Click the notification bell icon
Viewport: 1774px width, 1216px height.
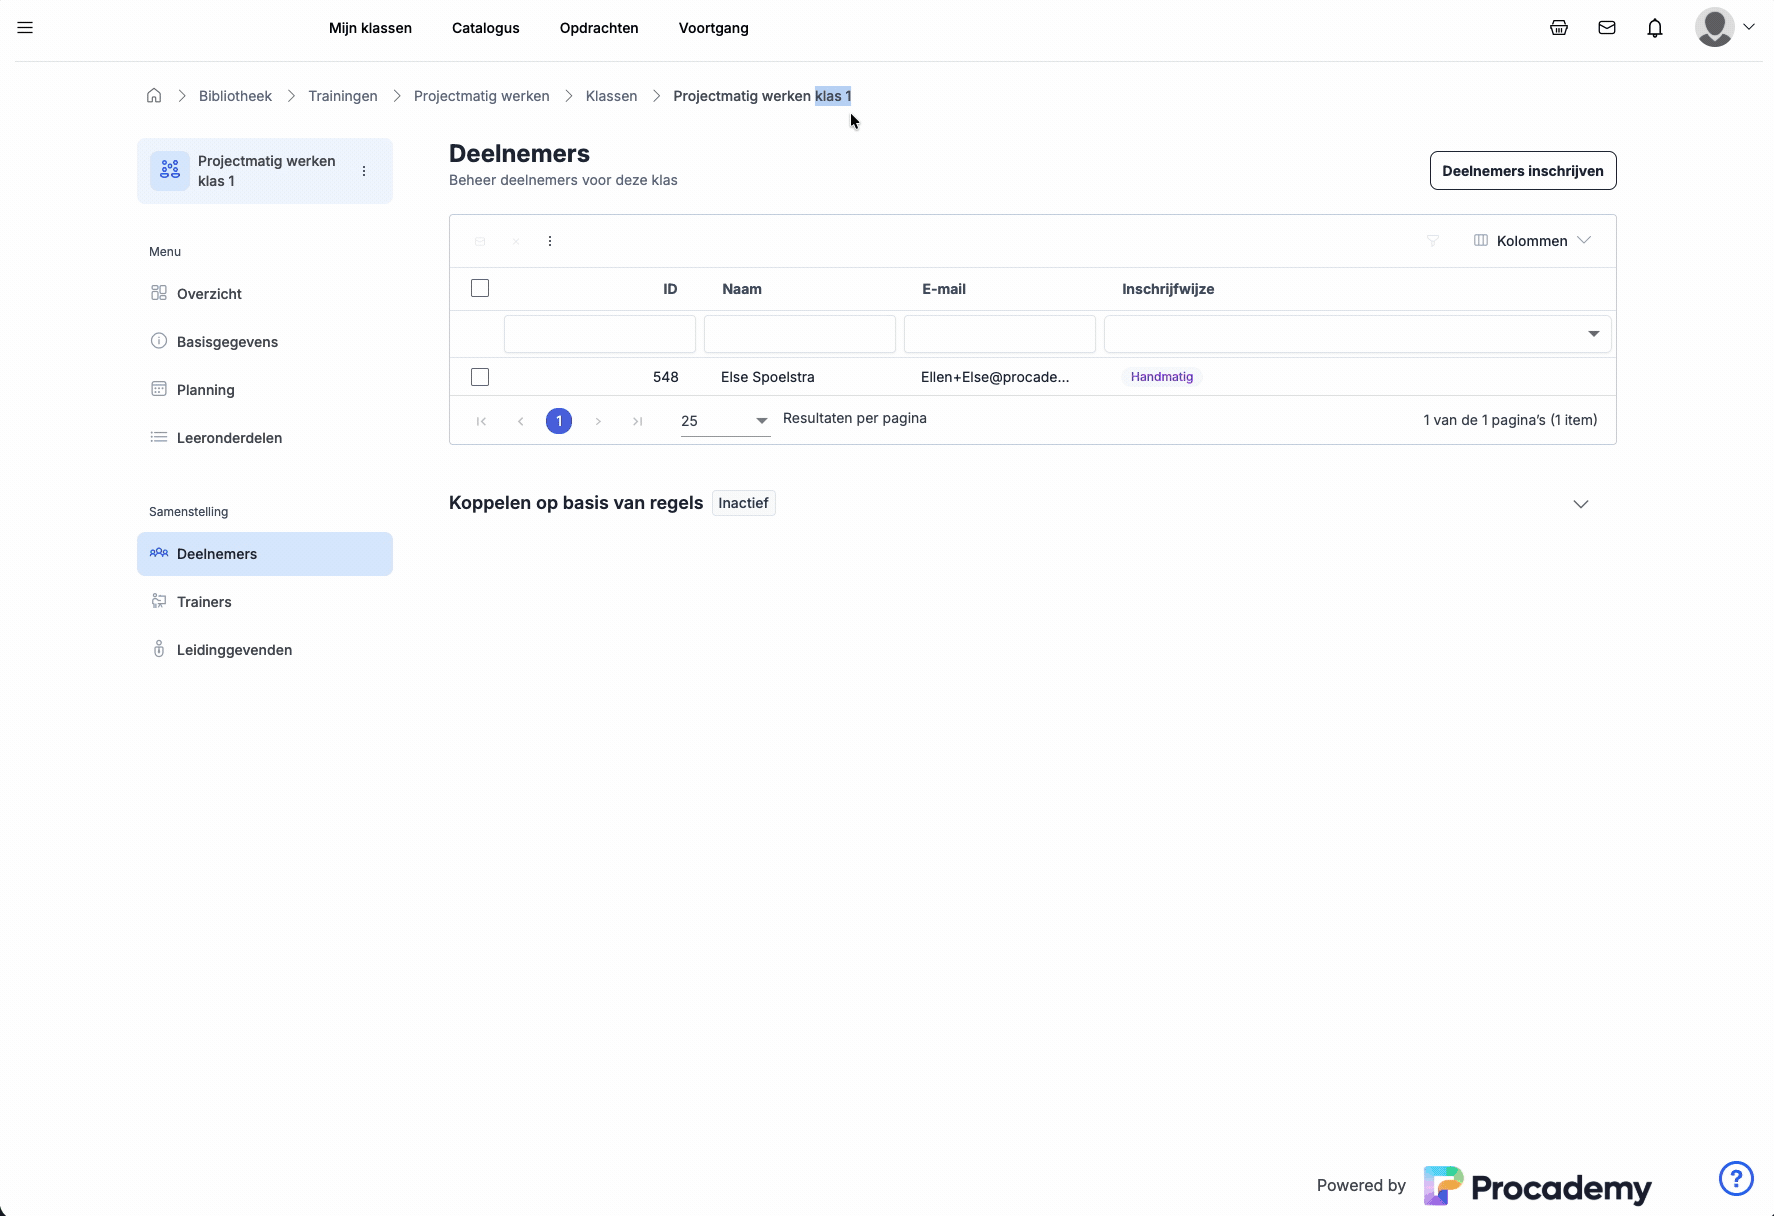[1654, 28]
